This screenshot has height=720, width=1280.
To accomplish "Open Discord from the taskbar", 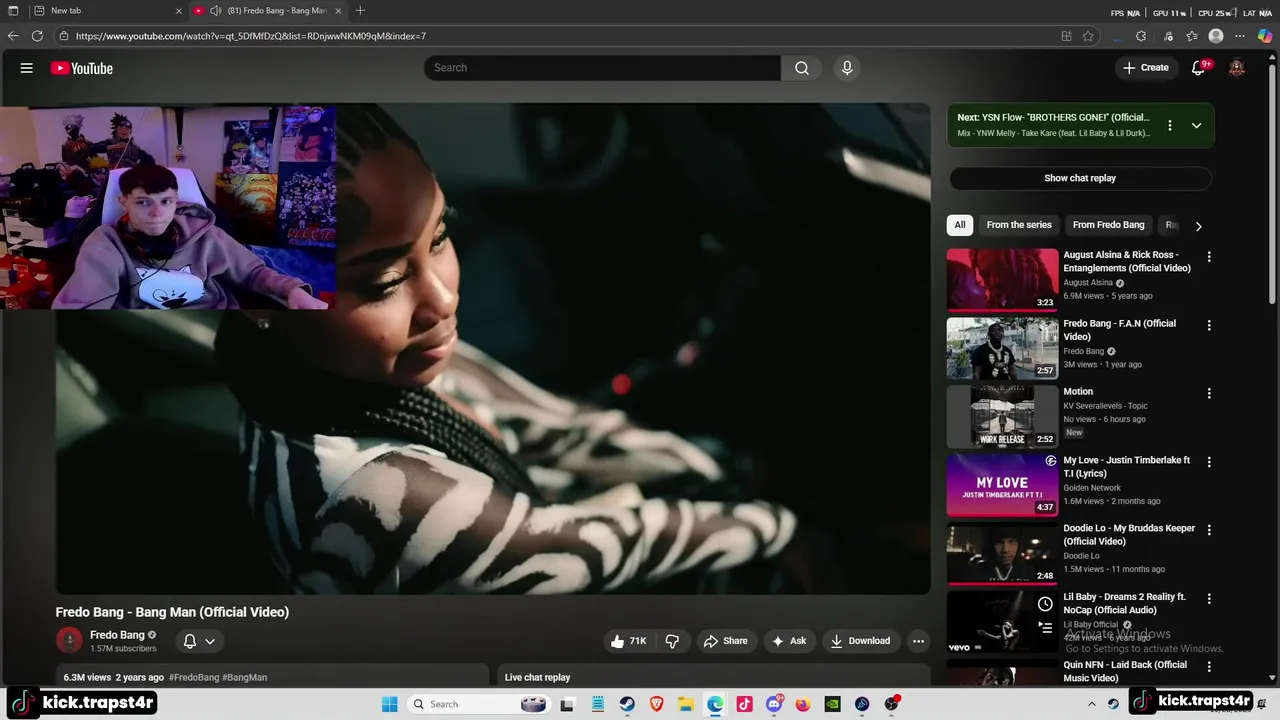I will point(774,704).
